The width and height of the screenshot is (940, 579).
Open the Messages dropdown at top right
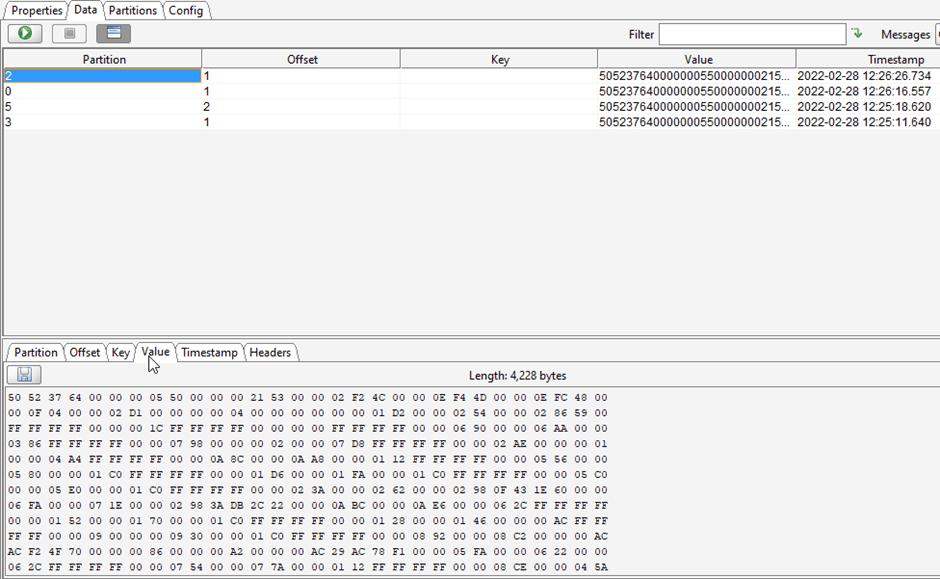coord(936,35)
